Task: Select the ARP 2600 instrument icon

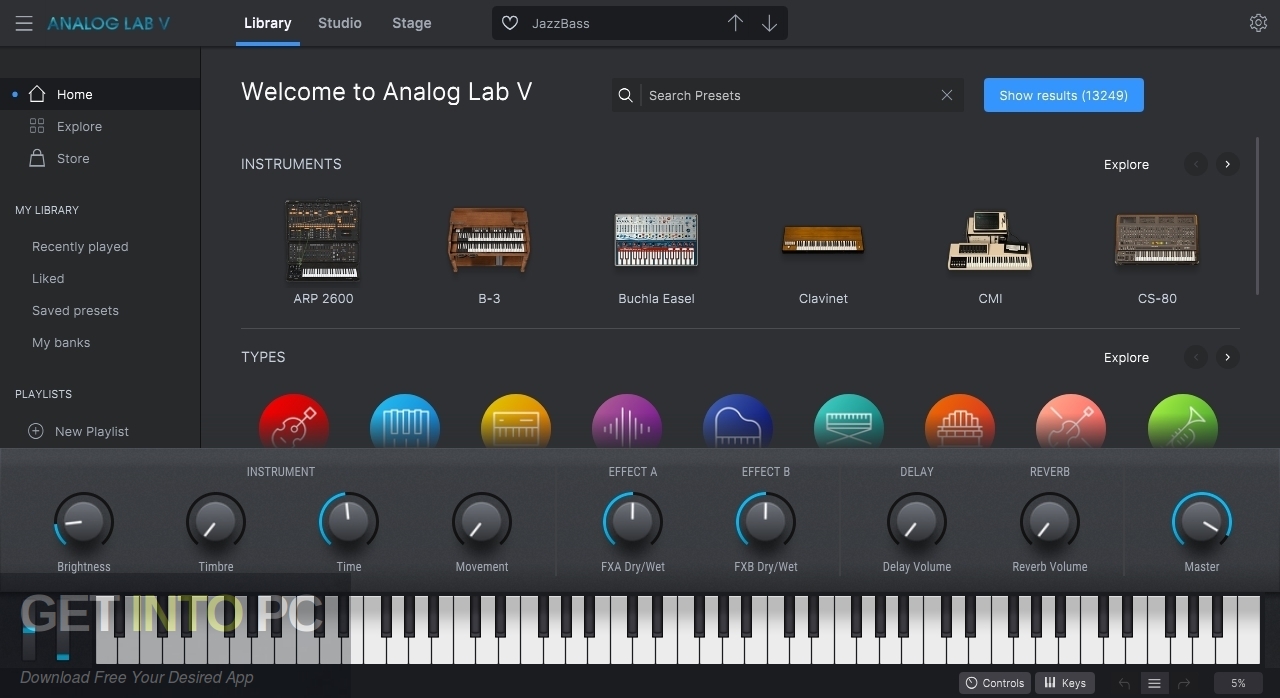Action: pyautogui.click(x=323, y=240)
